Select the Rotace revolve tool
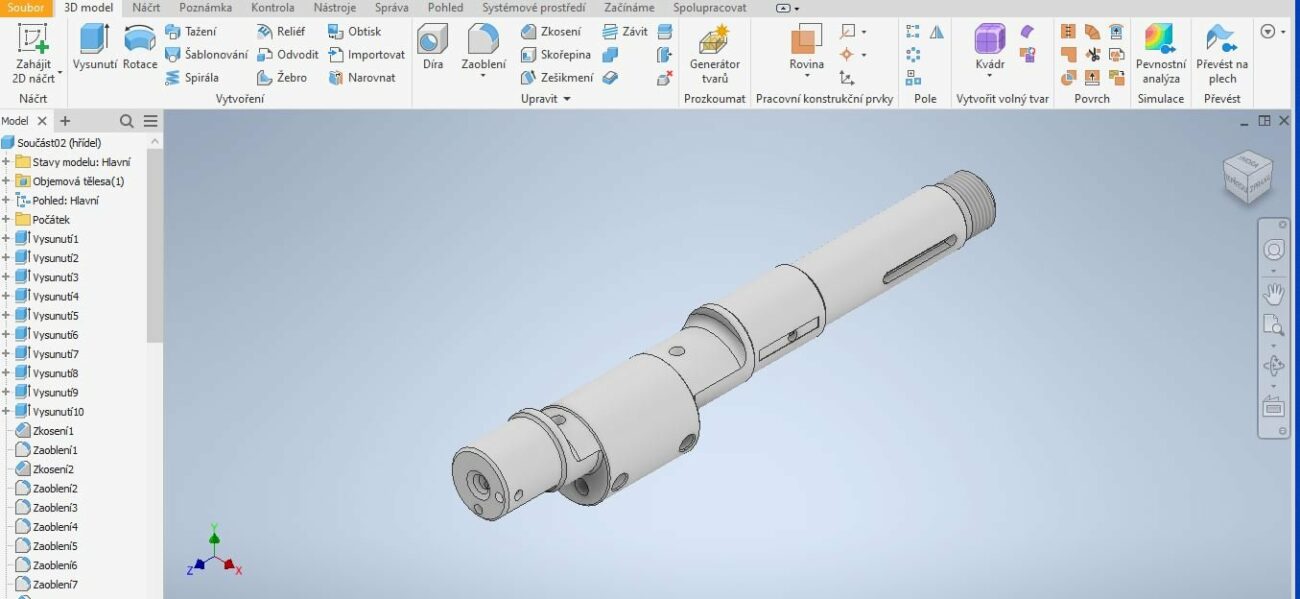The width and height of the screenshot is (1300, 599). (x=140, y=48)
